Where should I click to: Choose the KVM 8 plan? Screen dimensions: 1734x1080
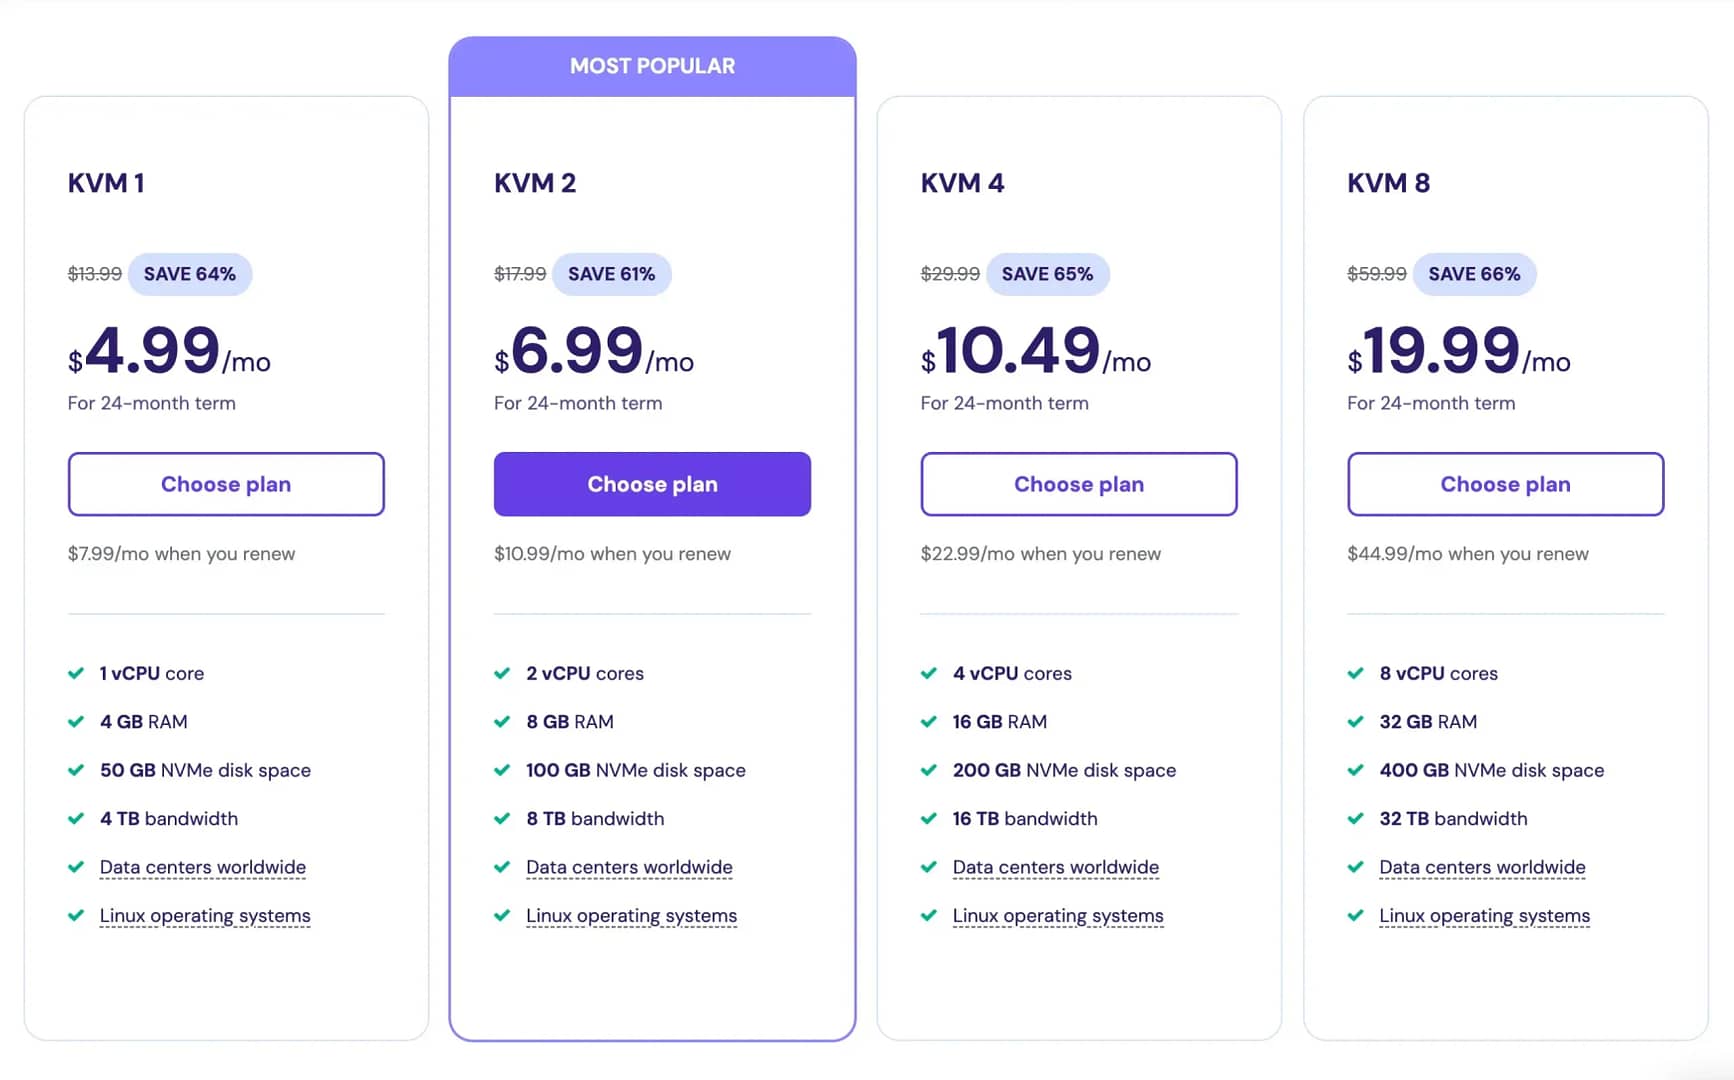(x=1505, y=484)
